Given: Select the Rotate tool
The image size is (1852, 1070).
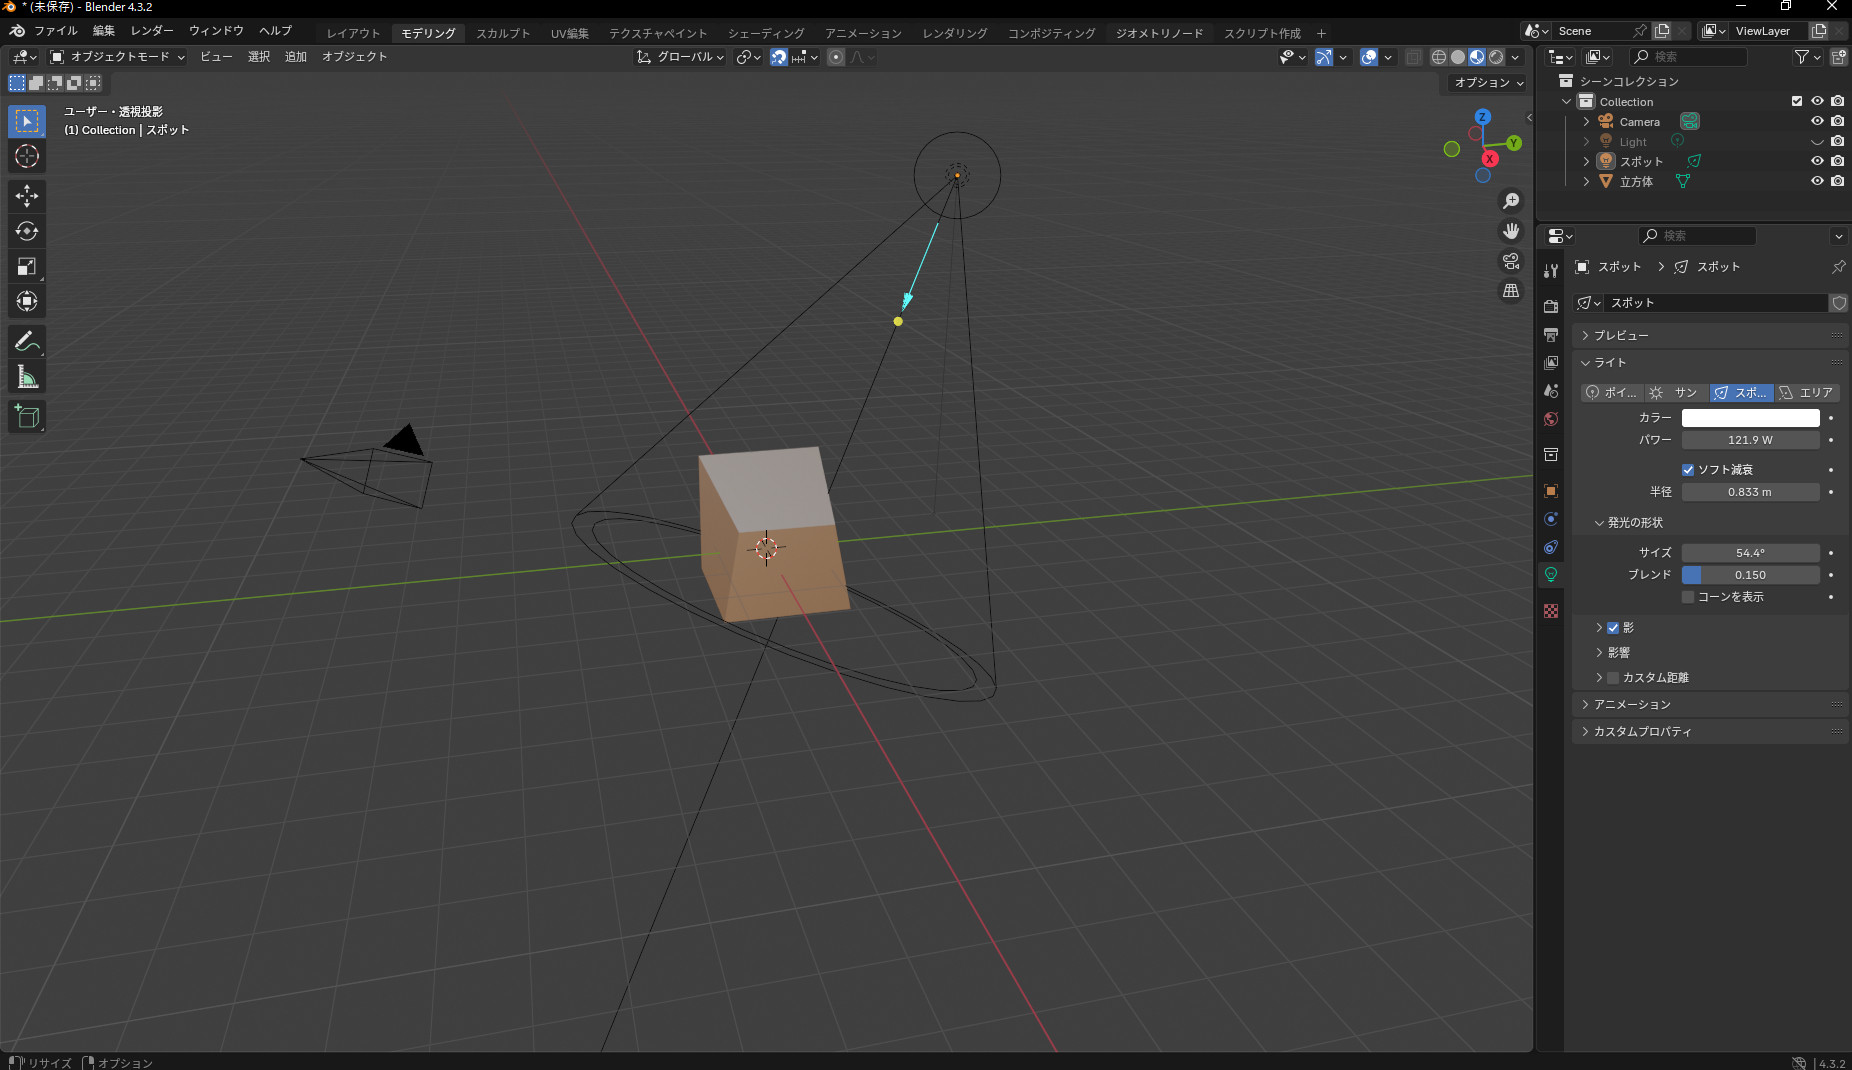Looking at the screenshot, I should point(27,231).
